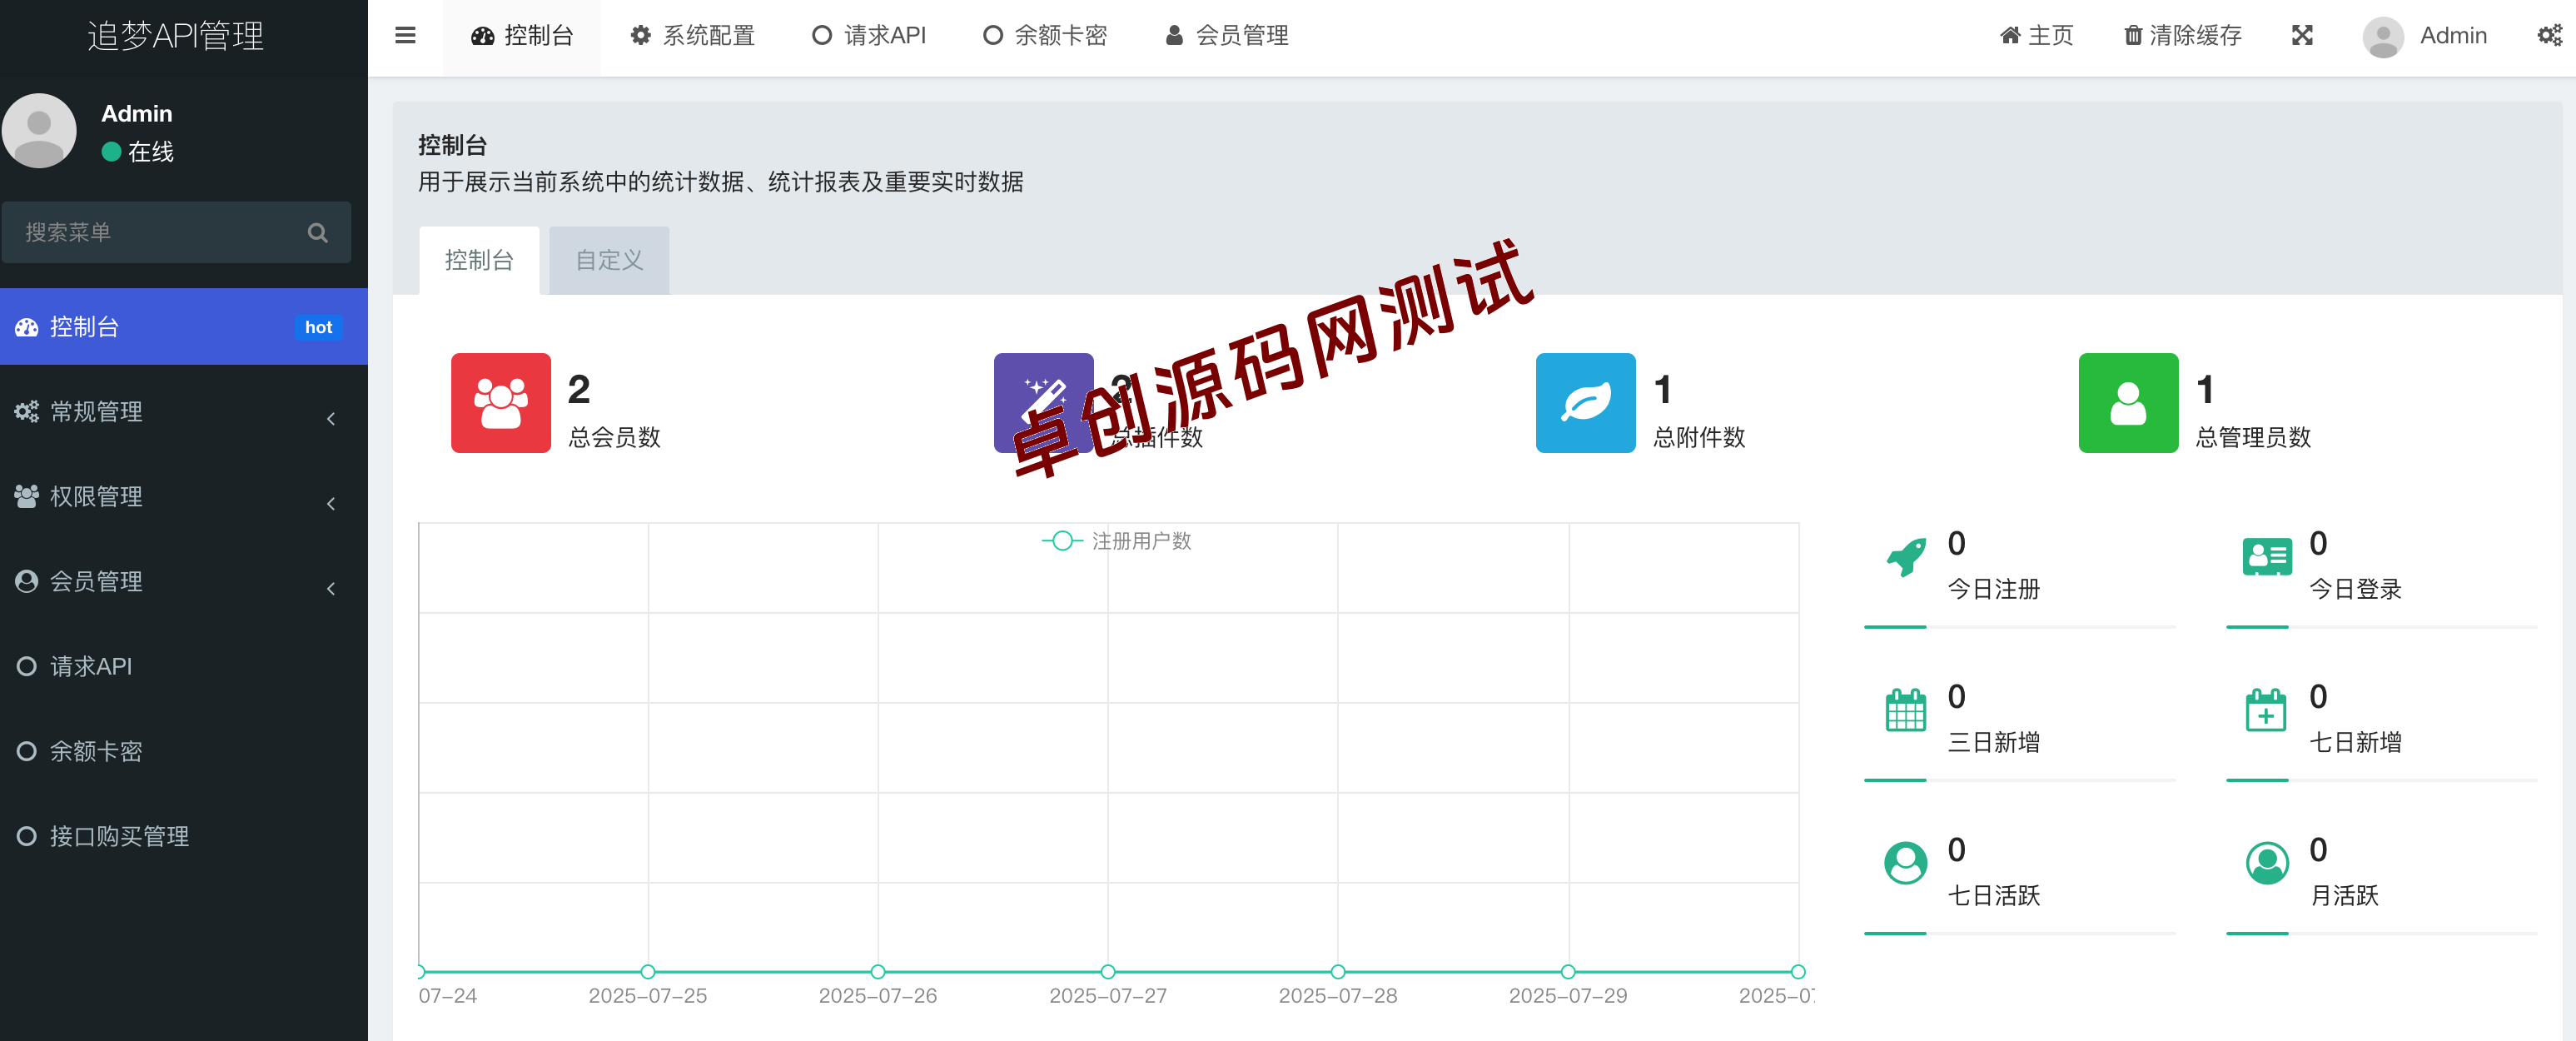Image resolution: width=2576 pixels, height=1041 pixels.
Task: Go to 主页 link in top bar
Action: [x=2036, y=36]
